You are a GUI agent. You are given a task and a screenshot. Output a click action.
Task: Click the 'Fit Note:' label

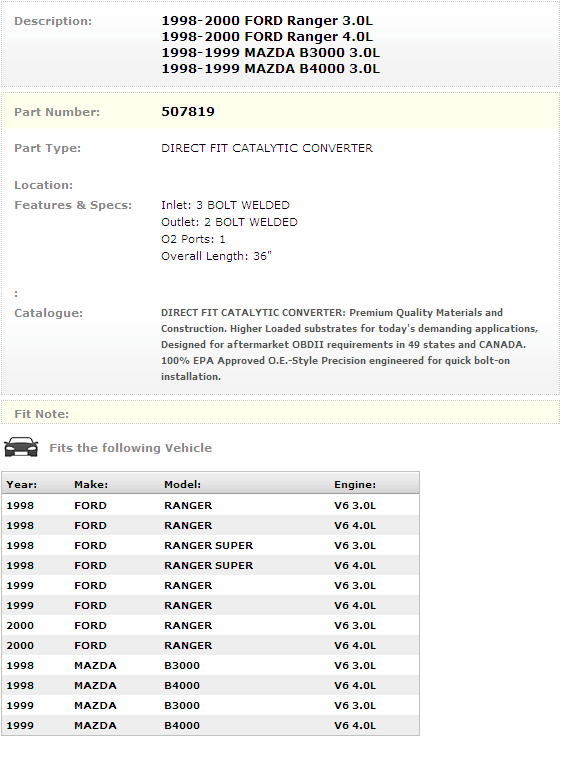coord(42,414)
